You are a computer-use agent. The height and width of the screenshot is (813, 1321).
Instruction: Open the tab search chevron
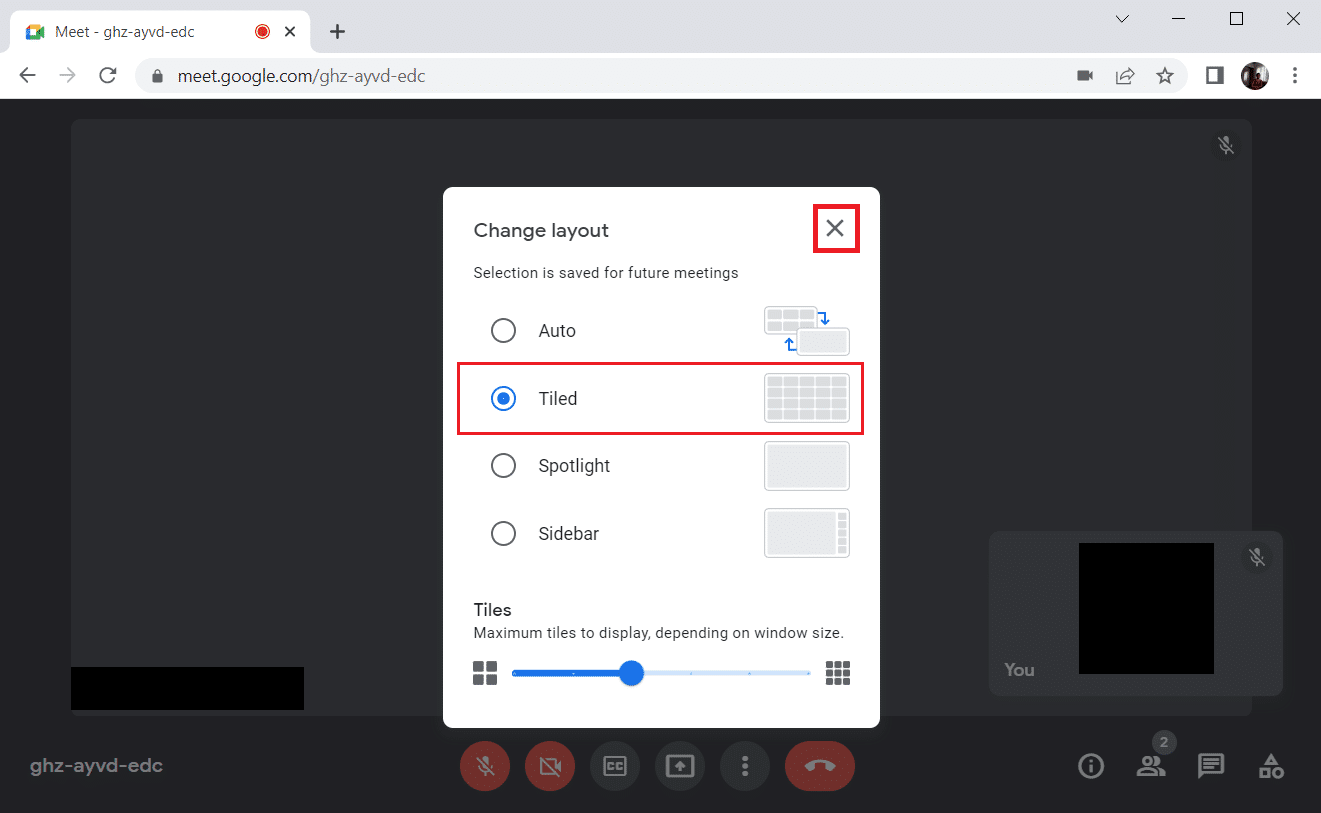[1123, 18]
